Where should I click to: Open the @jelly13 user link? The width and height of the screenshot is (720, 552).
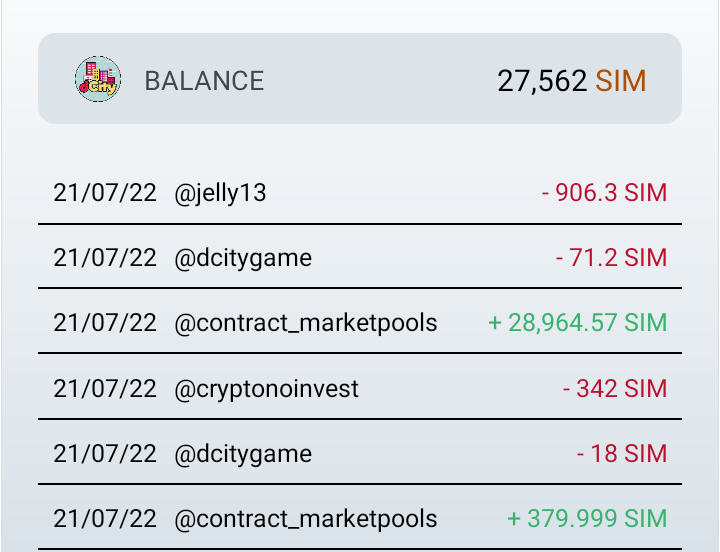pos(220,193)
